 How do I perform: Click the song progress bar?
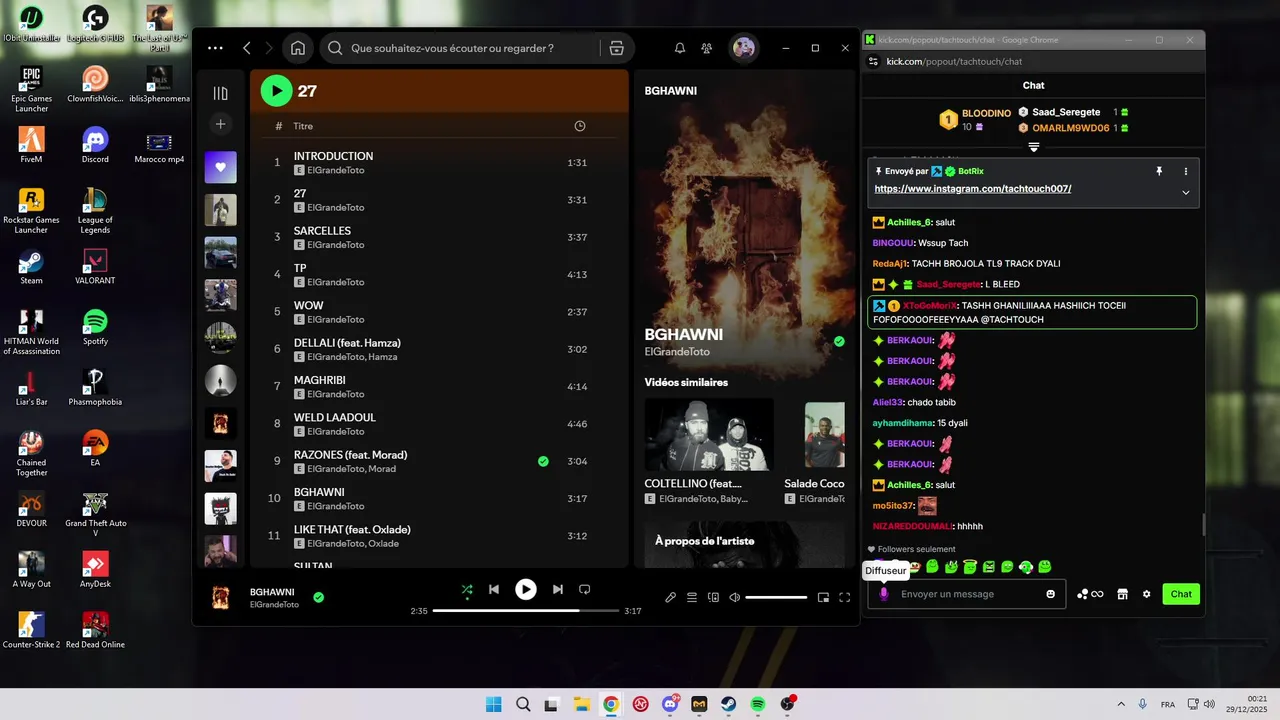[x=525, y=610]
